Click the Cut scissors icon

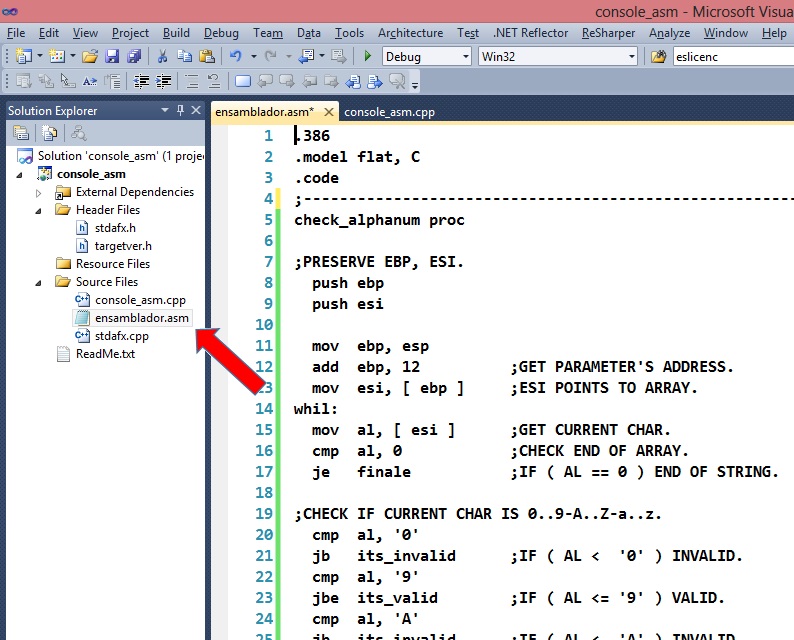tap(162, 57)
